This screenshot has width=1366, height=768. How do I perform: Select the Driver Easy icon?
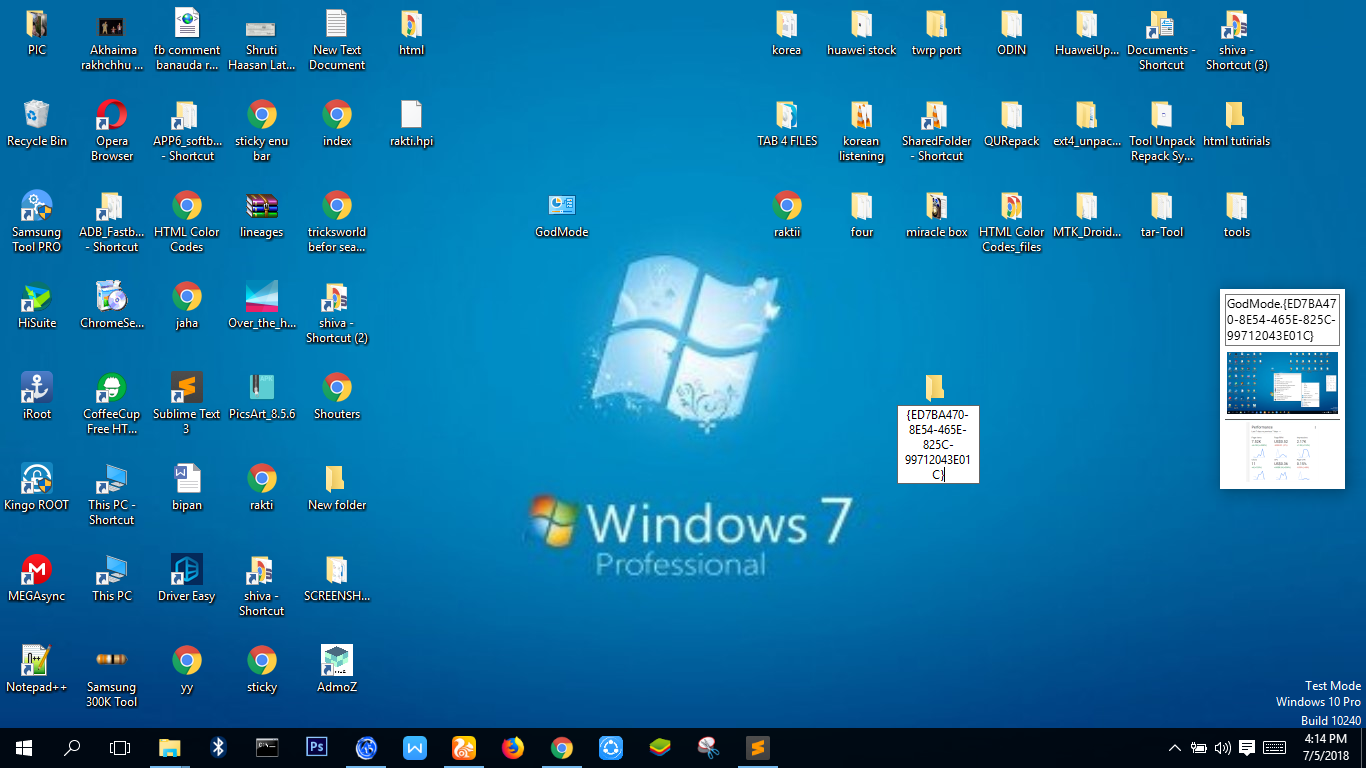point(187,579)
